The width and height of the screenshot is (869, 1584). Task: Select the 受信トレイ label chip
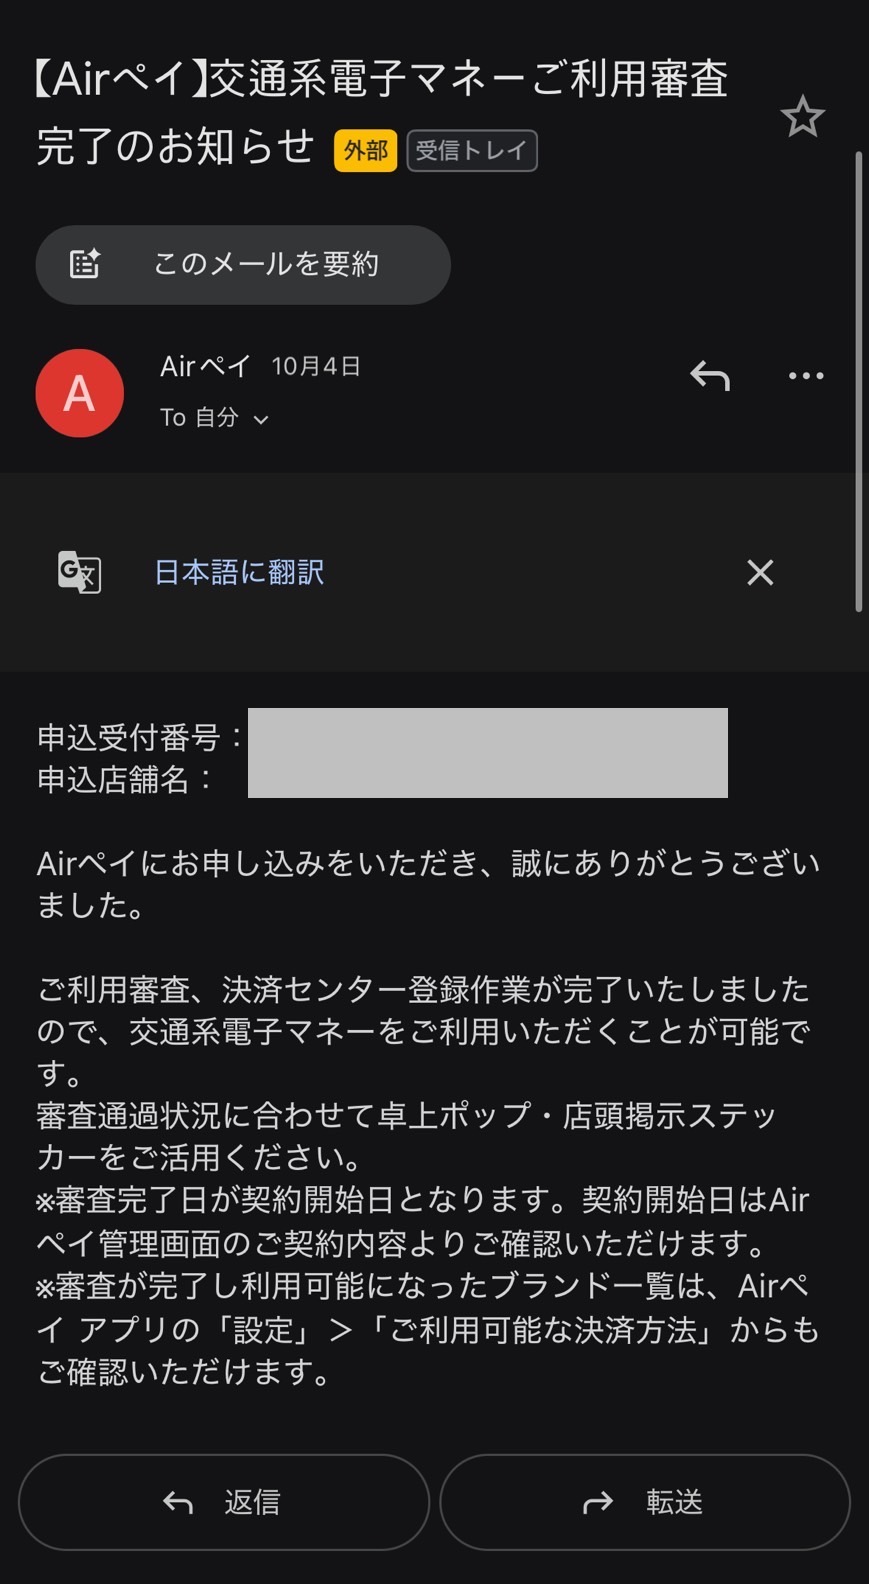pyautogui.click(x=472, y=150)
